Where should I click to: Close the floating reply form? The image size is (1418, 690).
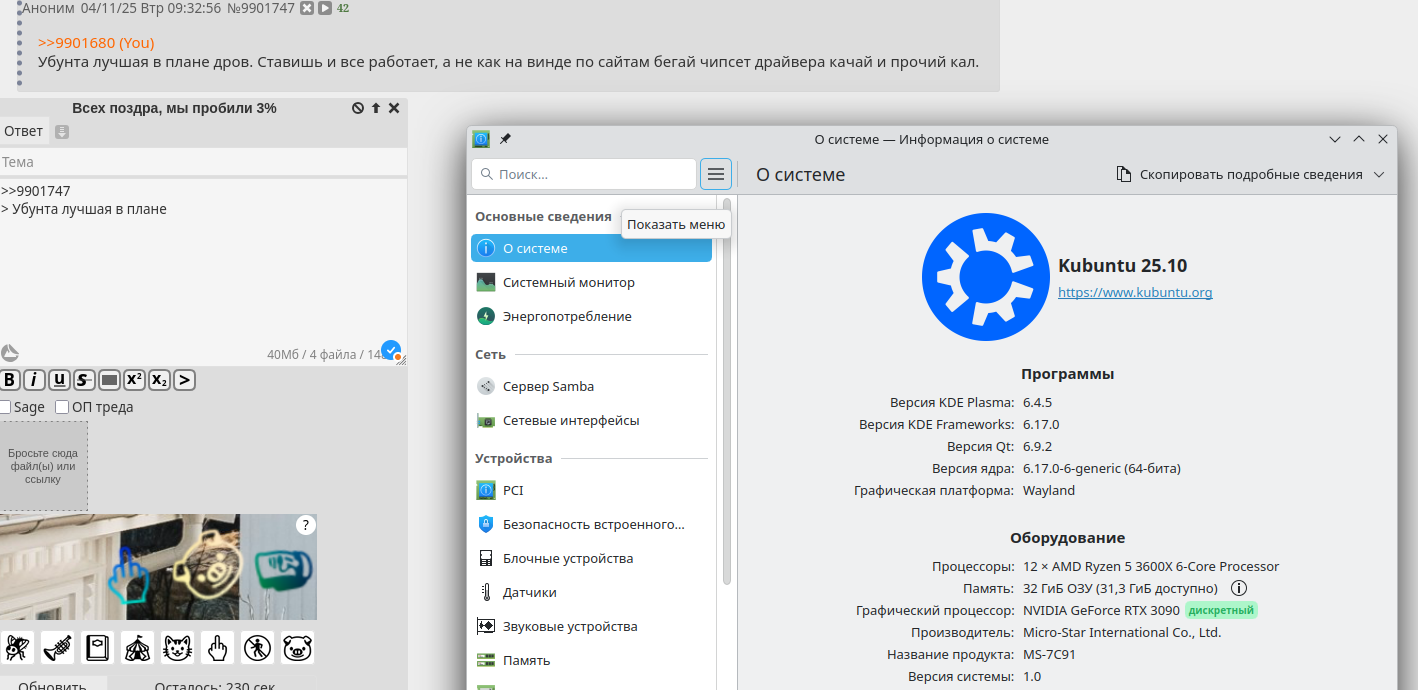394,108
